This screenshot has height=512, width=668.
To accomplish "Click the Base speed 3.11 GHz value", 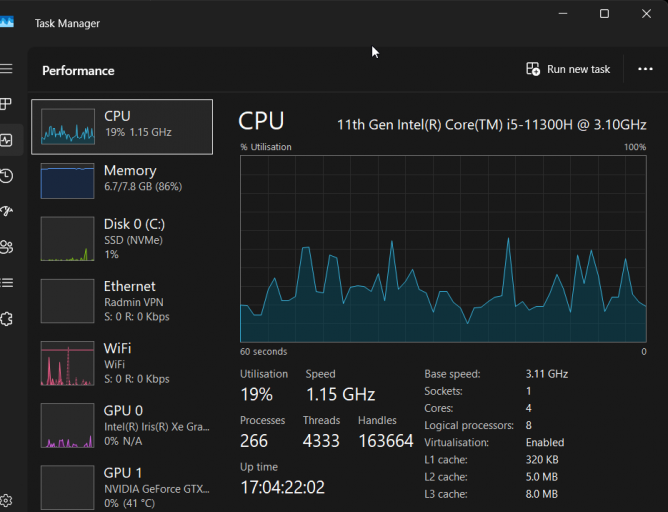I will (547, 374).
